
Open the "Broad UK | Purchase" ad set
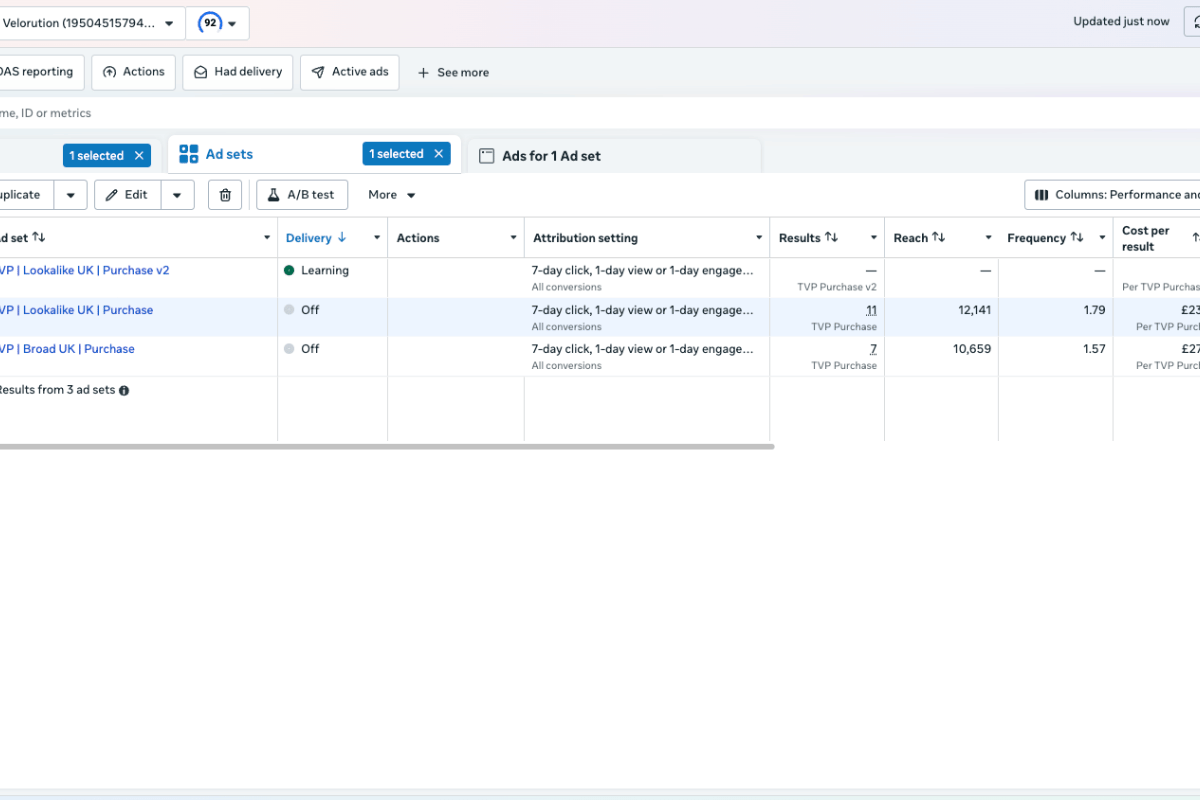coord(67,349)
